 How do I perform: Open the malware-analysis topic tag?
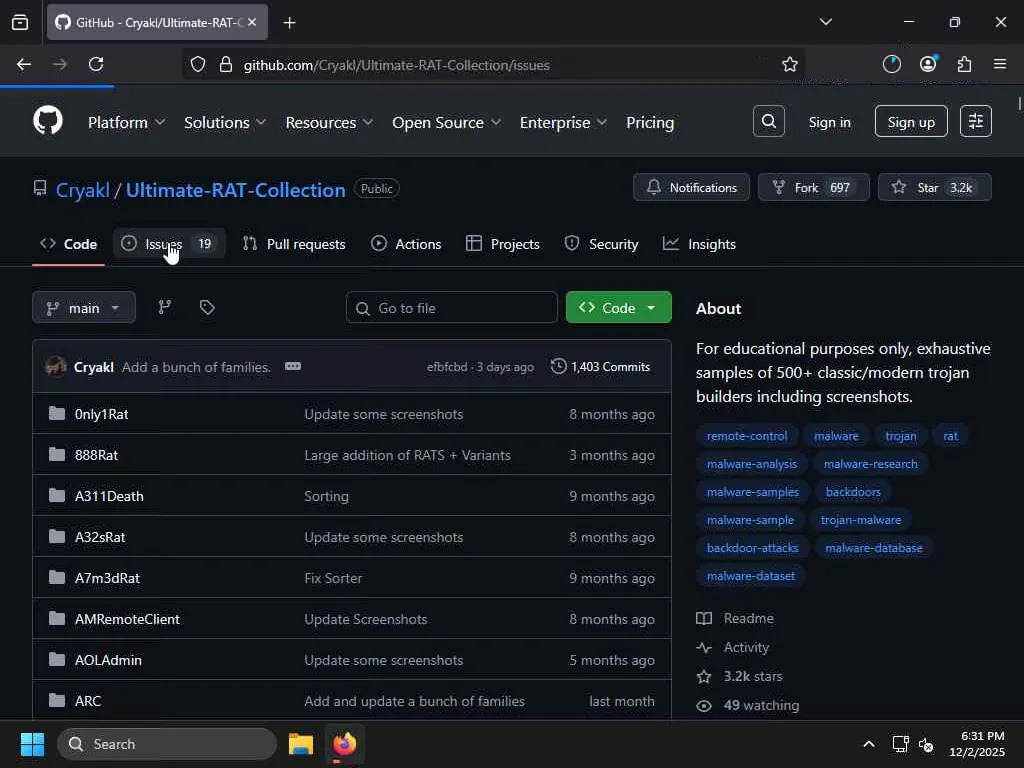pos(752,464)
